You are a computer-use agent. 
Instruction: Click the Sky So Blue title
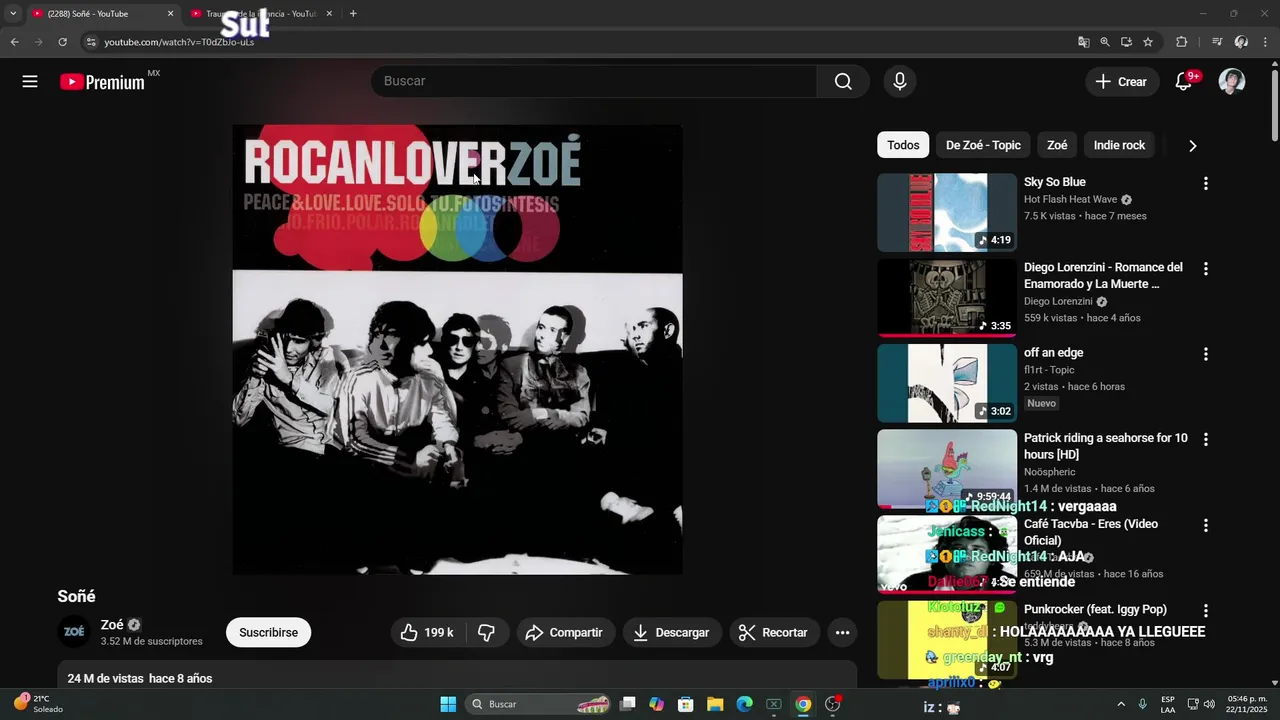(x=1054, y=182)
